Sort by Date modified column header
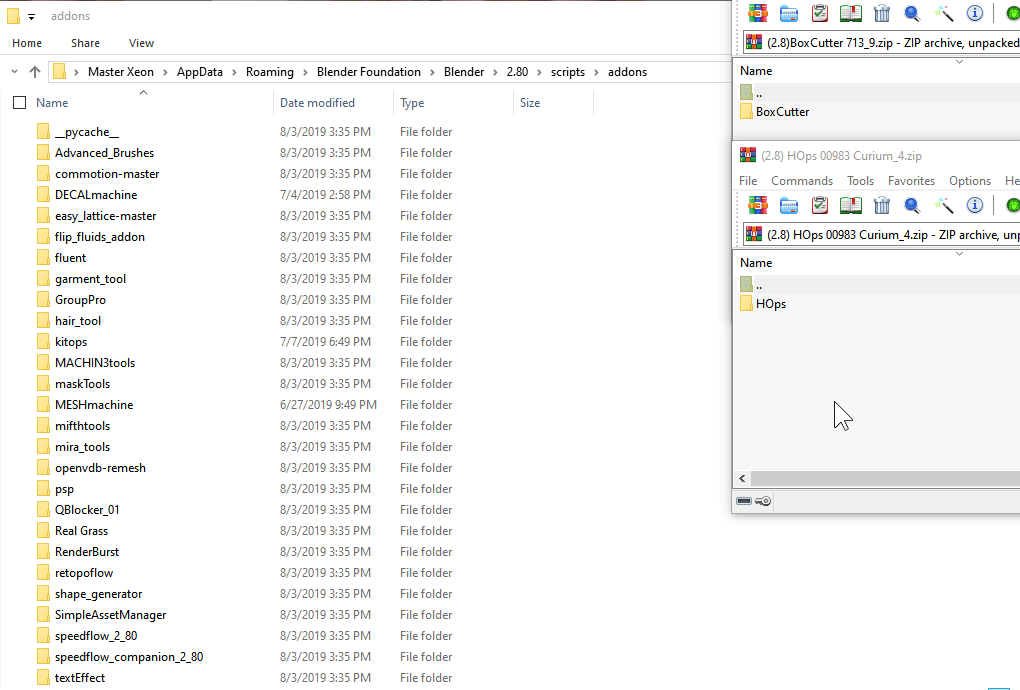Image resolution: width=1020 pixels, height=690 pixels. pos(332,103)
